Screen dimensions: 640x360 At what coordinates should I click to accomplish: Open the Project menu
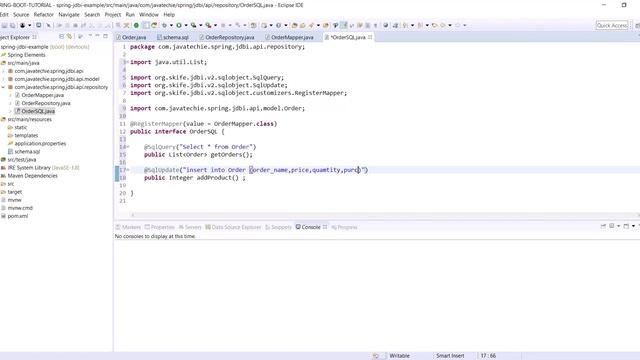pyautogui.click(x=113, y=14)
